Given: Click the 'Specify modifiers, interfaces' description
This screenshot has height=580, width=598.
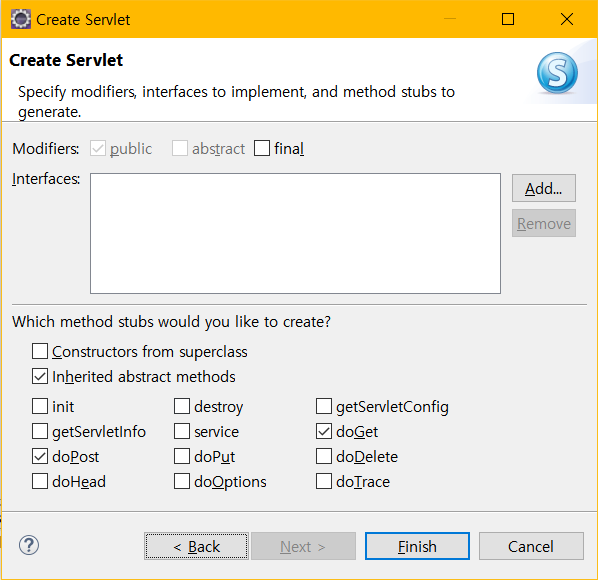Looking at the screenshot, I should tap(236, 102).
